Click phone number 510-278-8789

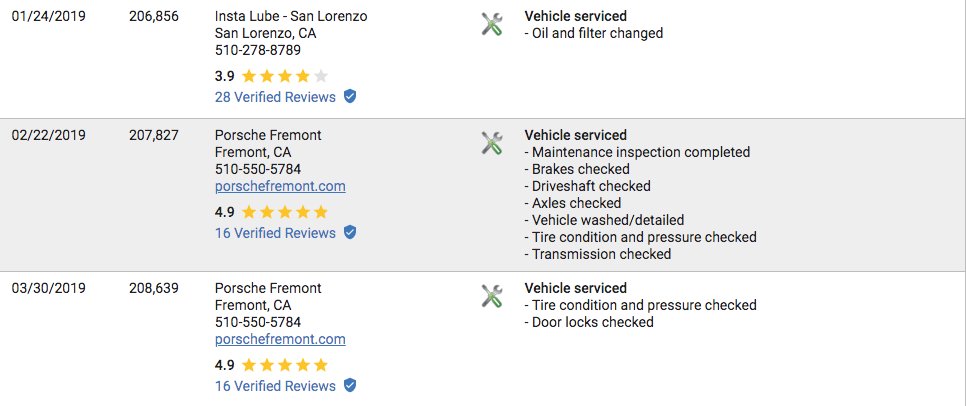point(258,51)
